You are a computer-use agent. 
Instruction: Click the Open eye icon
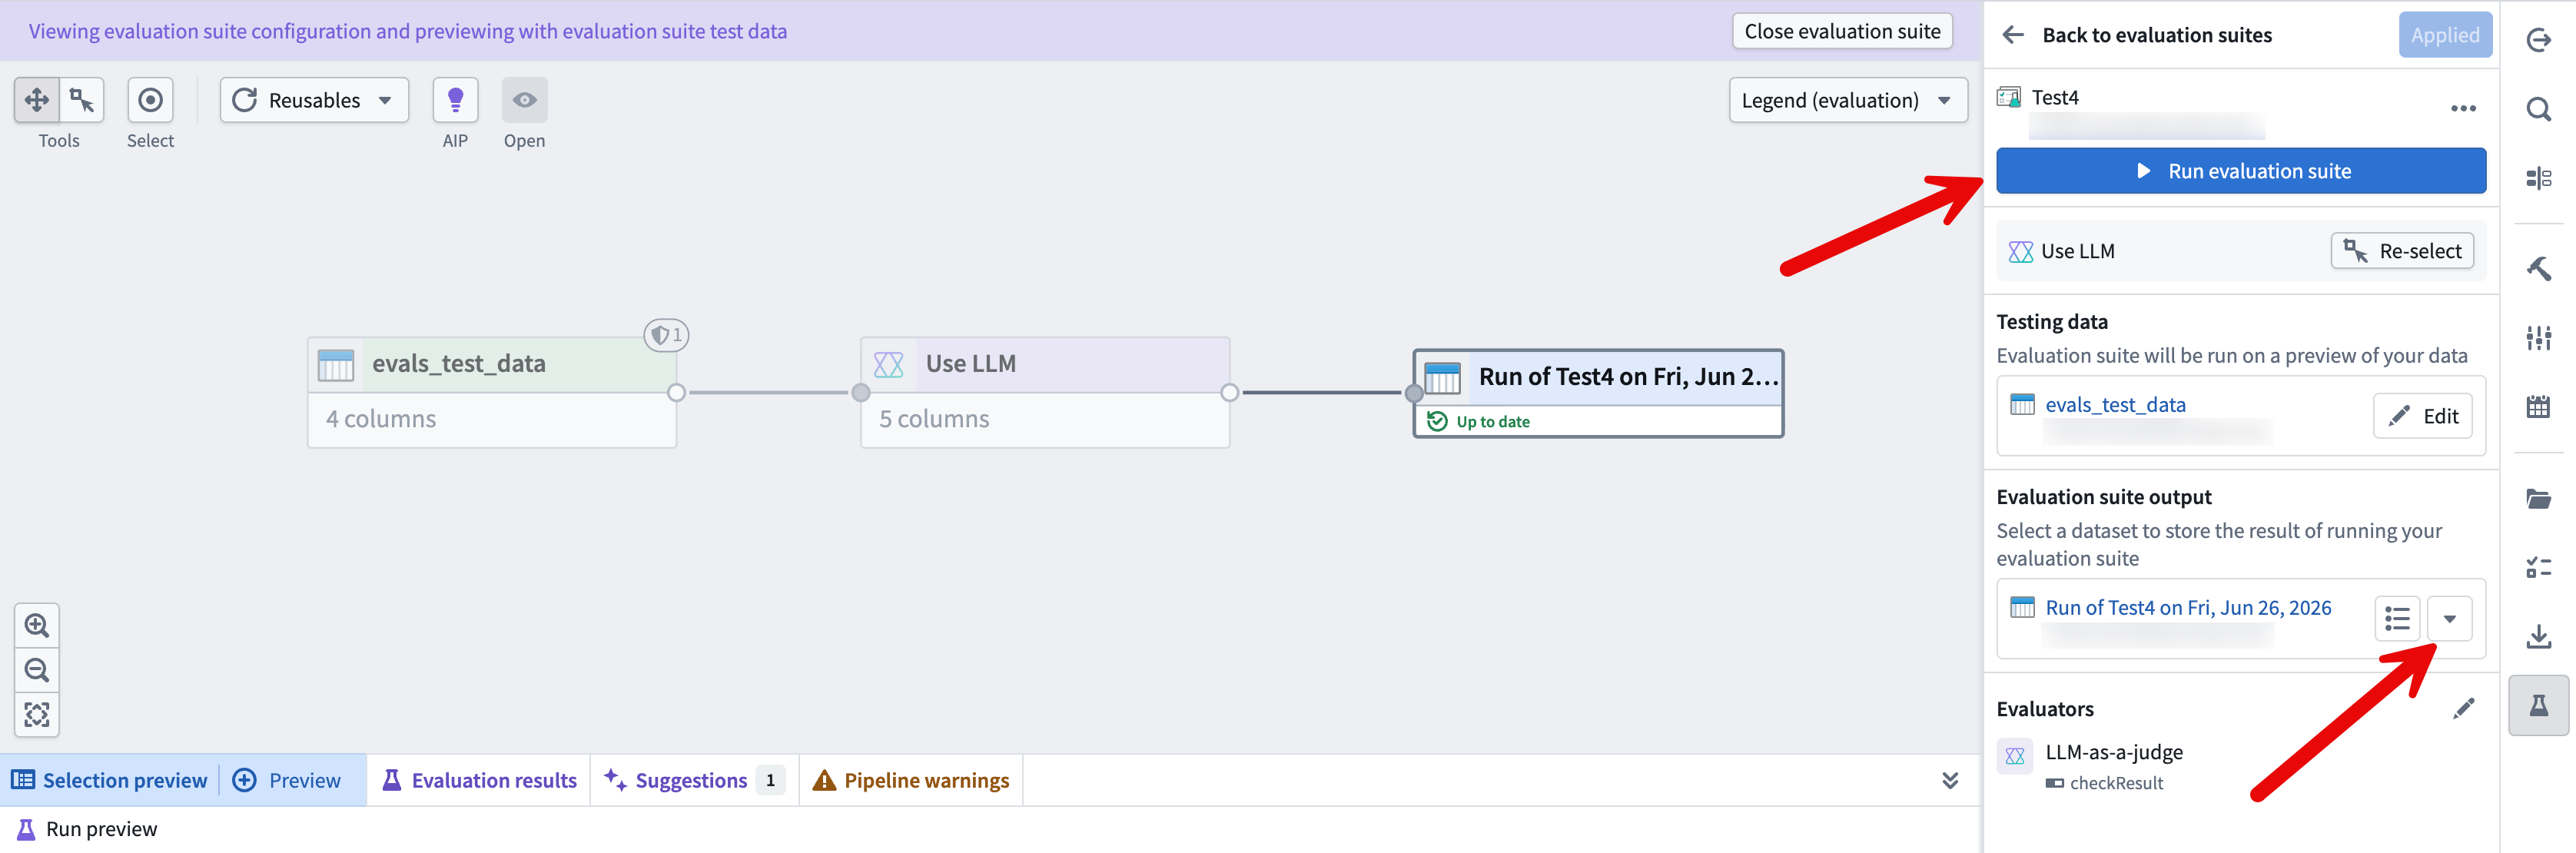pyautogui.click(x=524, y=100)
